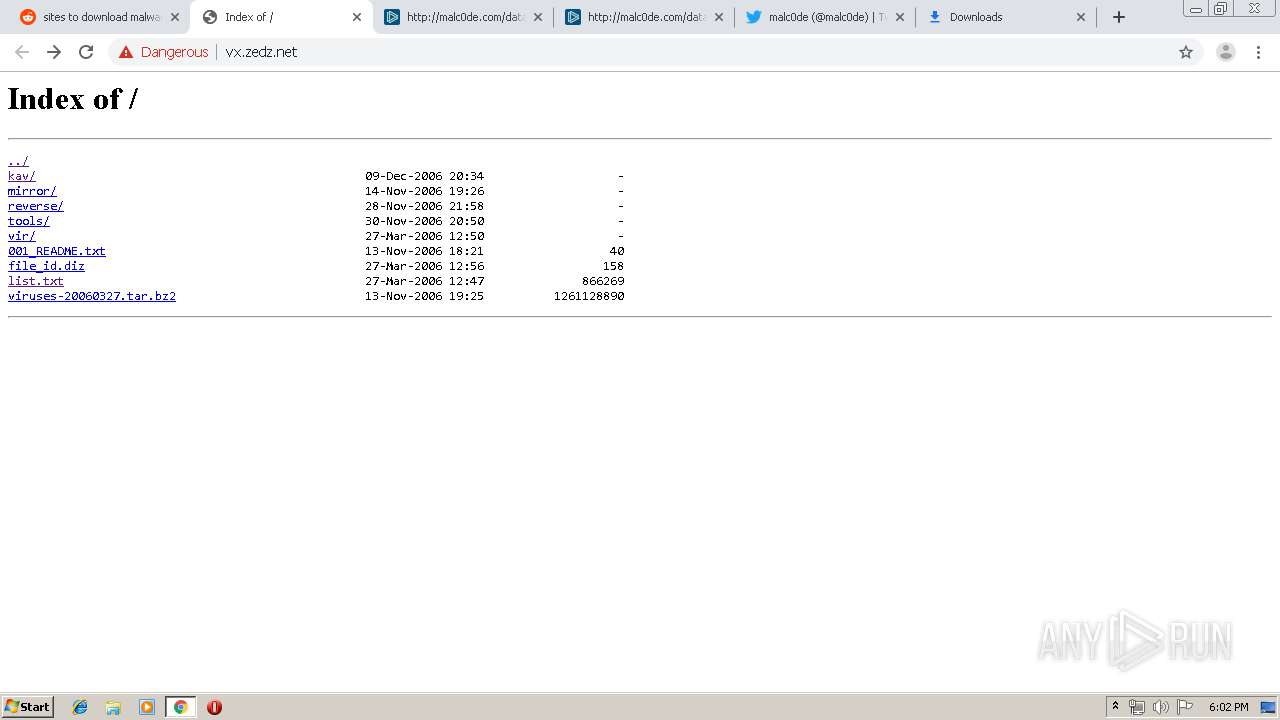
Task: Go back to the previous page
Action: (22, 52)
